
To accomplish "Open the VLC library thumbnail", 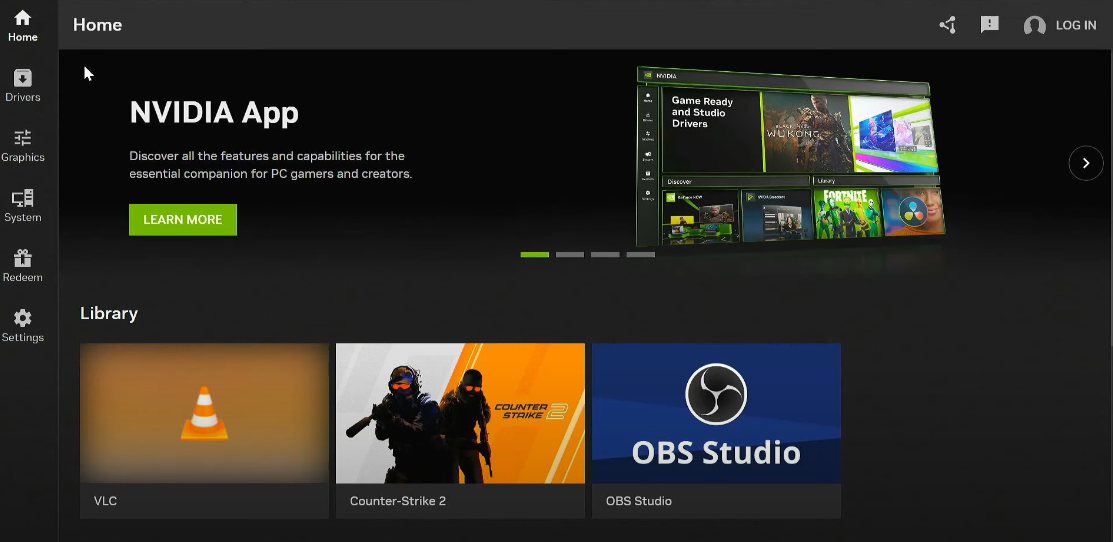I will click(204, 413).
